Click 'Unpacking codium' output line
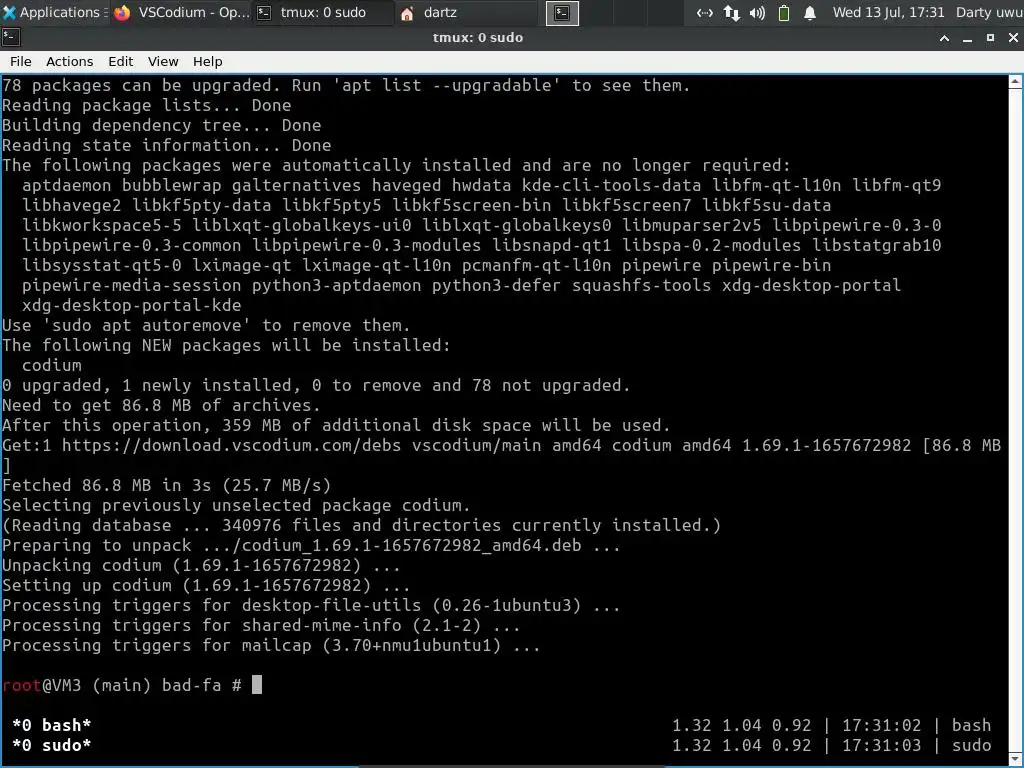Image resolution: width=1024 pixels, height=768 pixels. tap(201, 566)
